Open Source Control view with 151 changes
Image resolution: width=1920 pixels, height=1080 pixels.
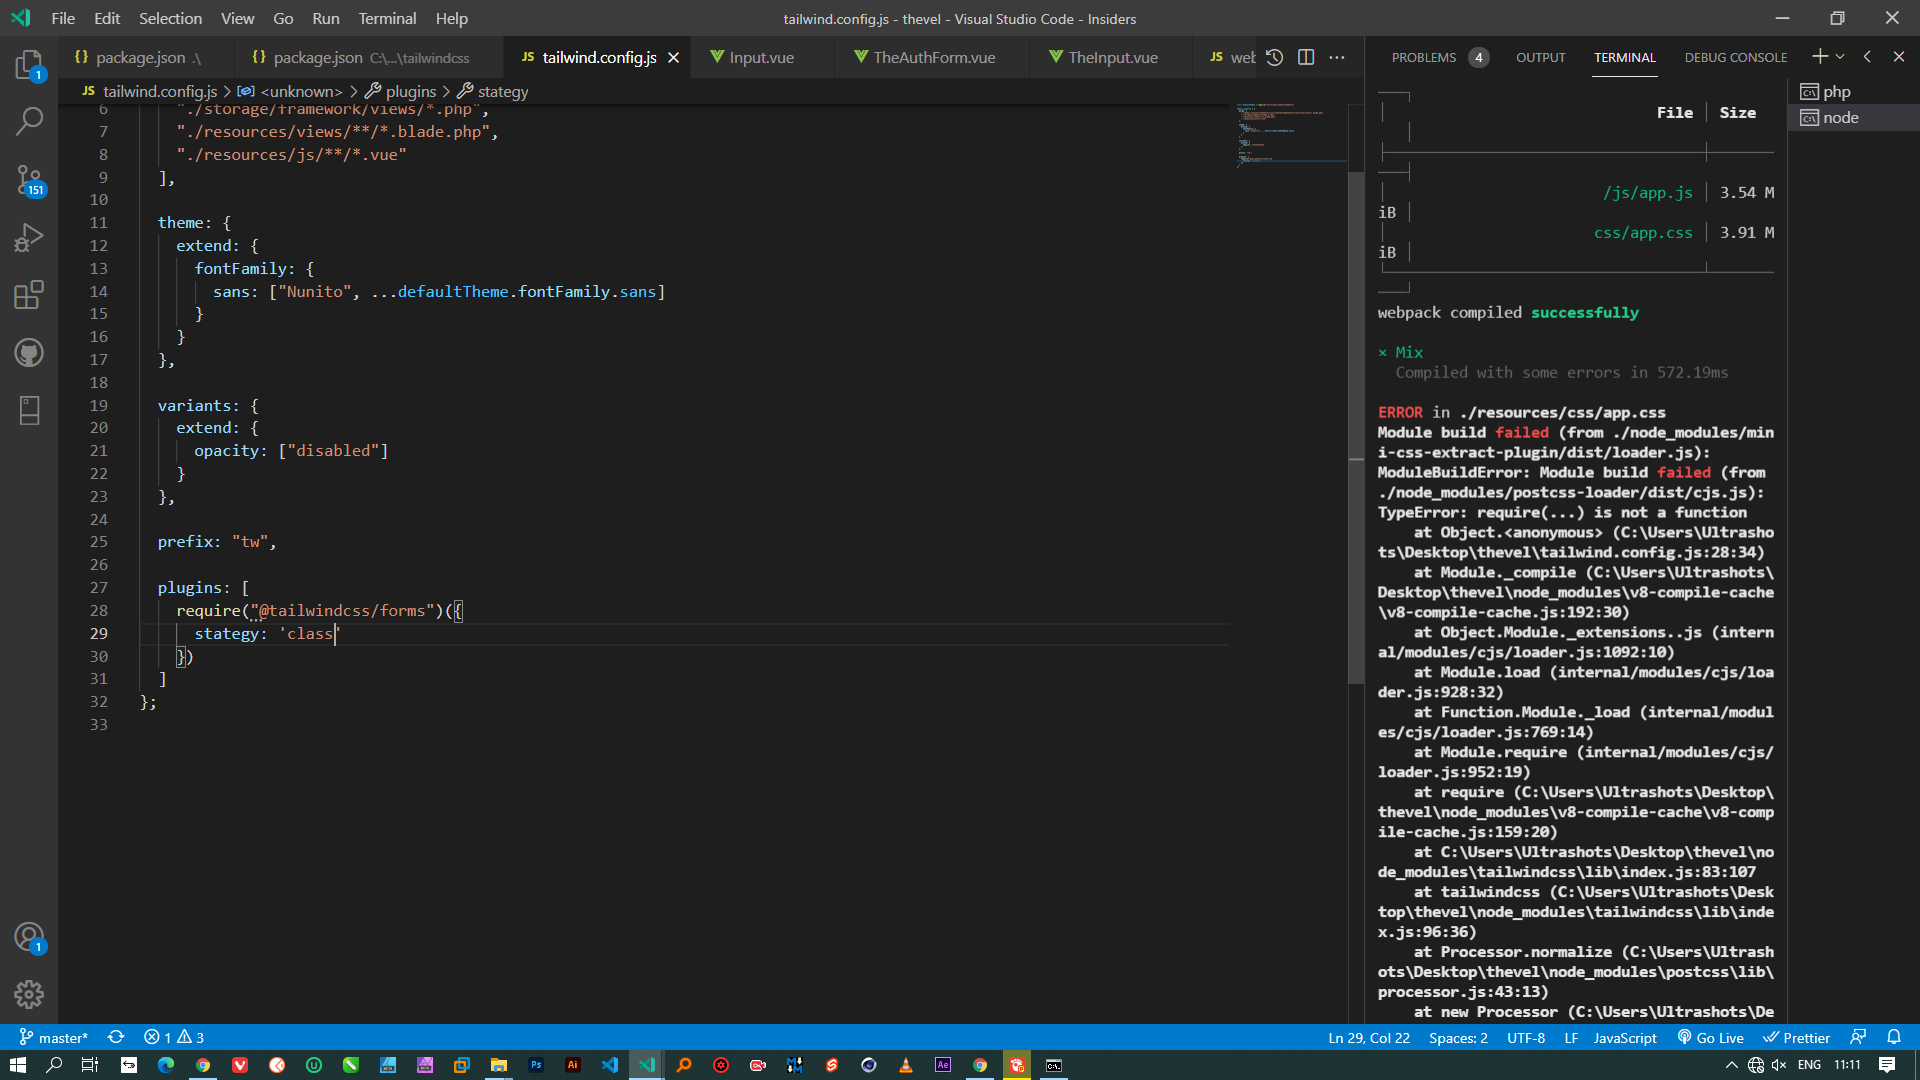pyautogui.click(x=29, y=180)
